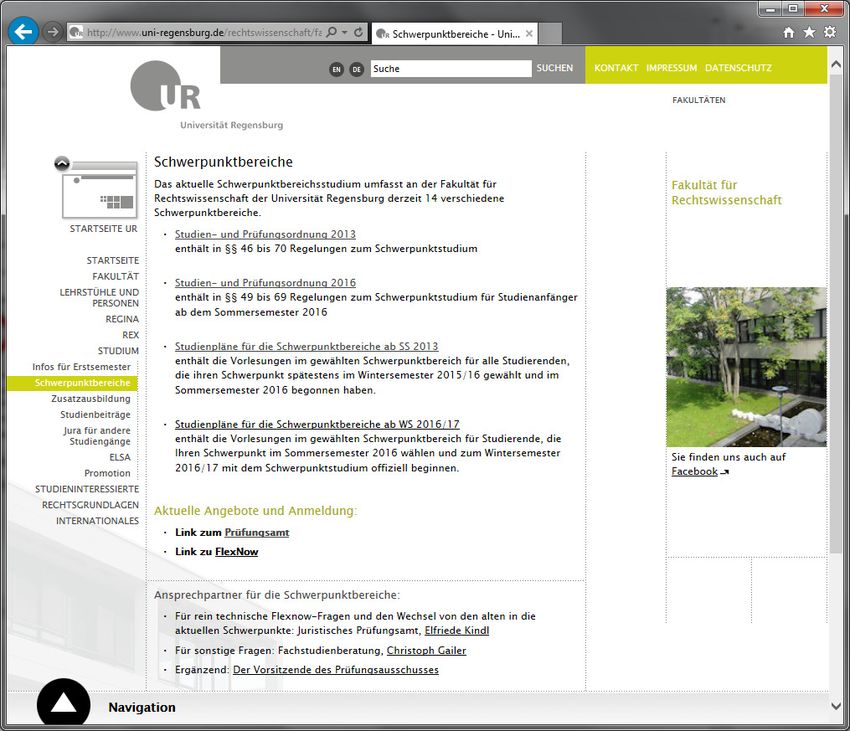Viewport: 850px width, 731px height.
Task: Click into the Suche search field
Action: click(450, 69)
